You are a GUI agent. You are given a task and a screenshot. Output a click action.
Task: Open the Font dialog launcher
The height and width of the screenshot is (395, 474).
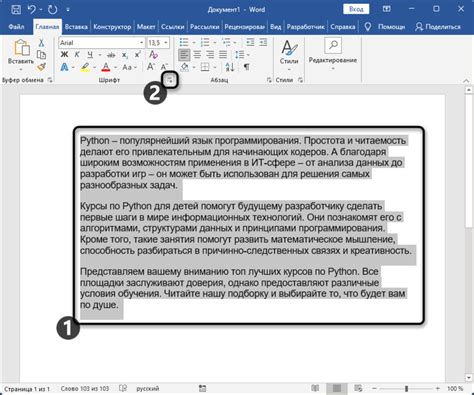pos(170,80)
